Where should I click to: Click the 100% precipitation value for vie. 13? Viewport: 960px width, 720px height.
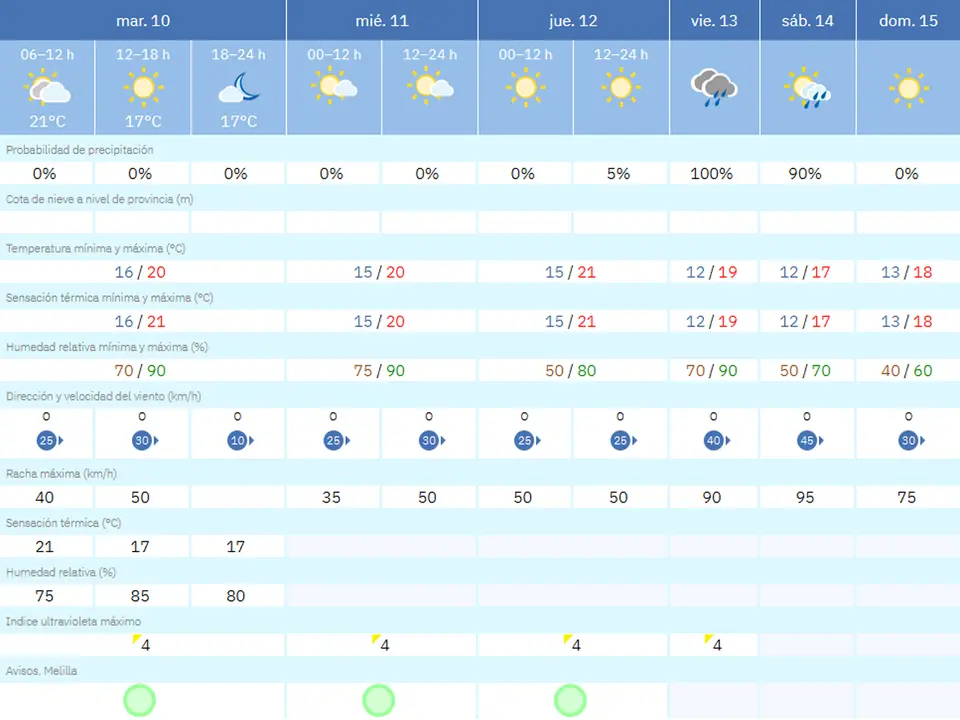coord(711,174)
